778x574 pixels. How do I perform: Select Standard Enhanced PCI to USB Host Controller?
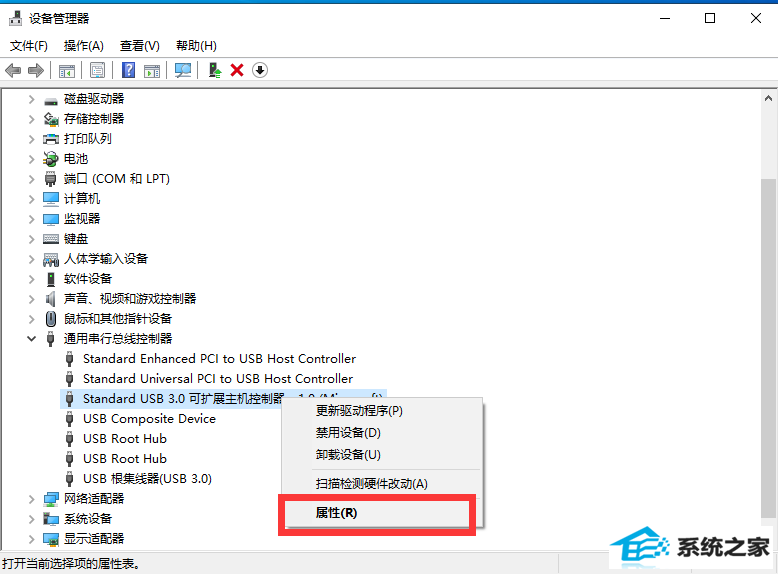click(219, 359)
